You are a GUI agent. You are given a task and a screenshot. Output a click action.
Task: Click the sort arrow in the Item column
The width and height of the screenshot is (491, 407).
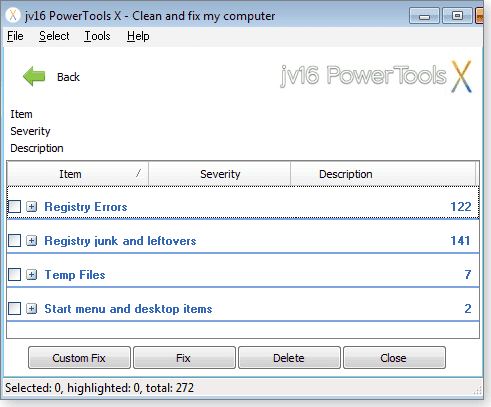[x=139, y=173]
